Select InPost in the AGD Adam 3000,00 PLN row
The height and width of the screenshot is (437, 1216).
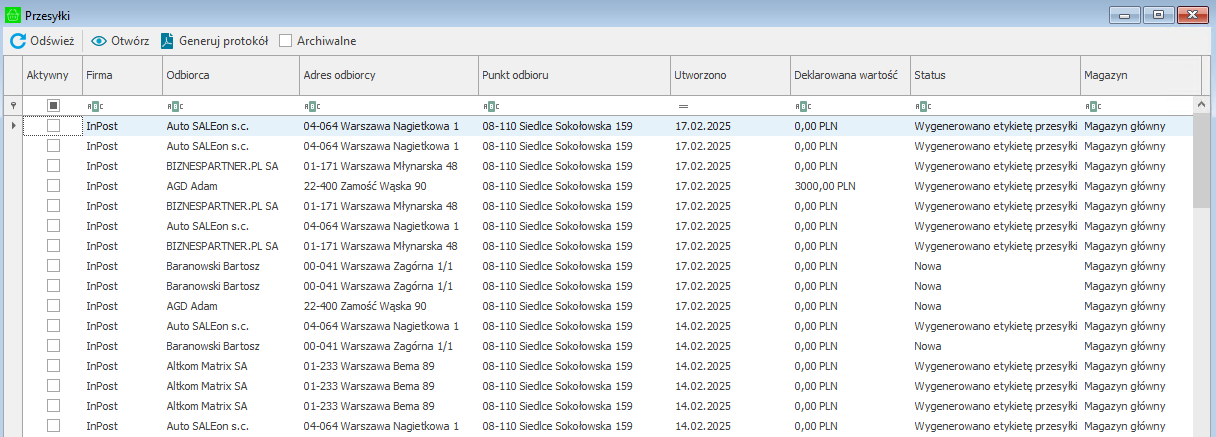coord(122,185)
